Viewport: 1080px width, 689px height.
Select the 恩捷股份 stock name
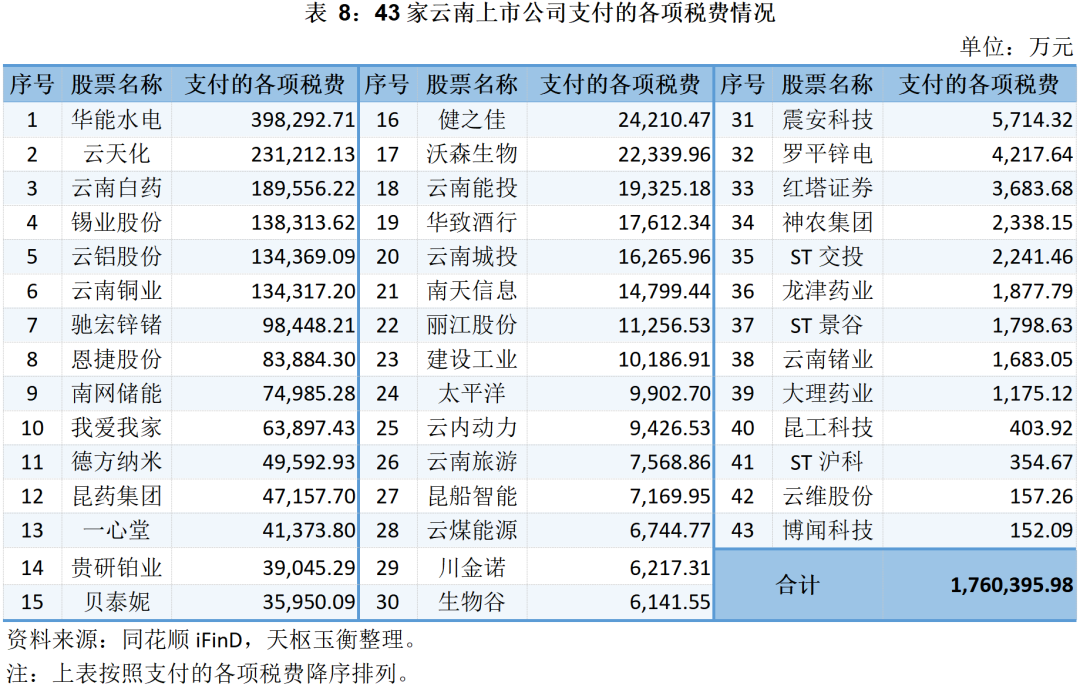click(x=116, y=359)
